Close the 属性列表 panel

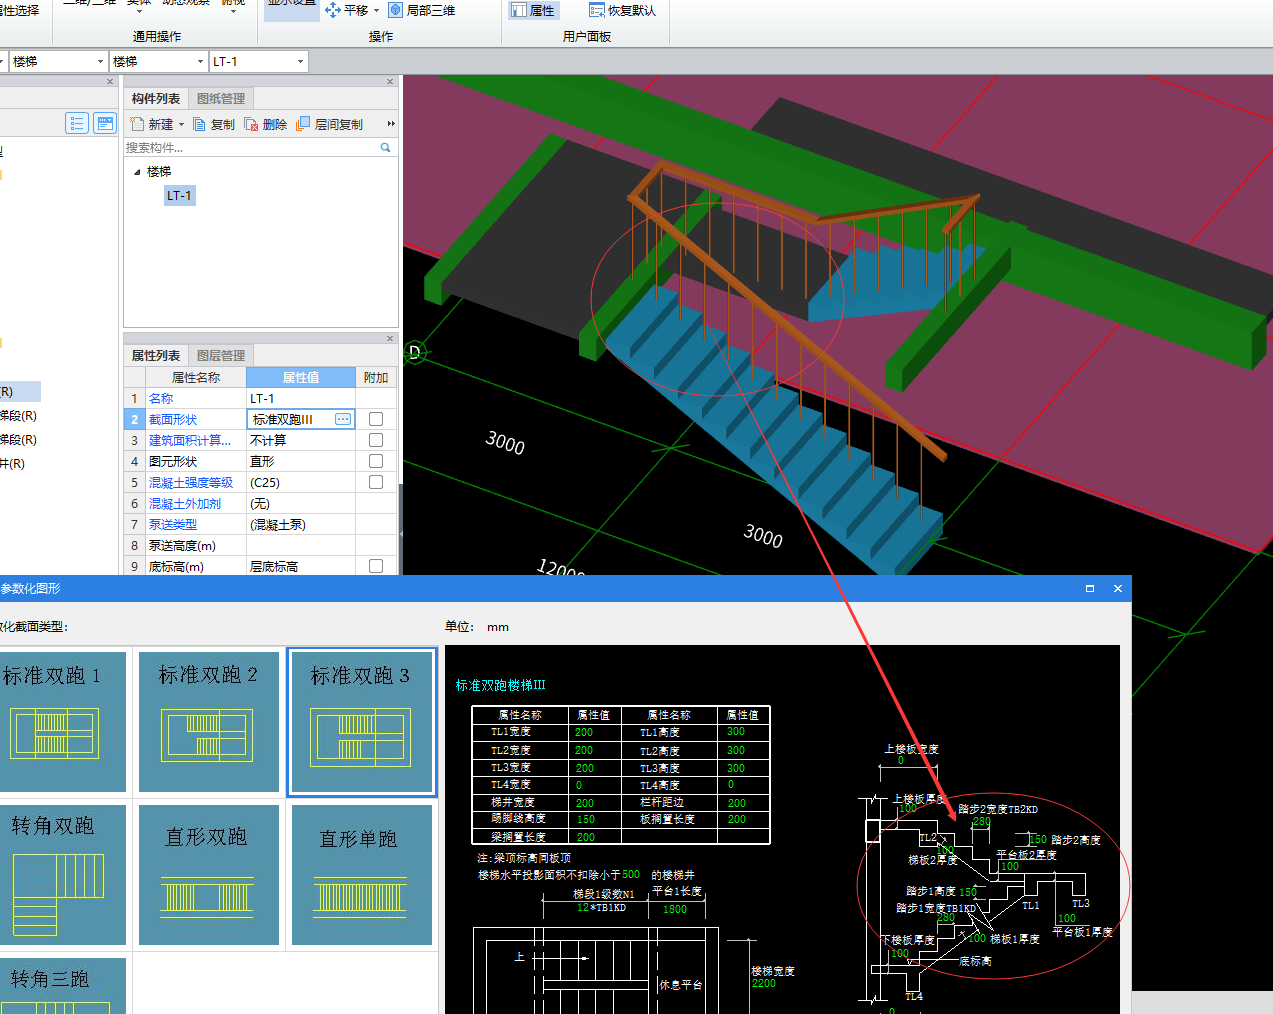(390, 338)
